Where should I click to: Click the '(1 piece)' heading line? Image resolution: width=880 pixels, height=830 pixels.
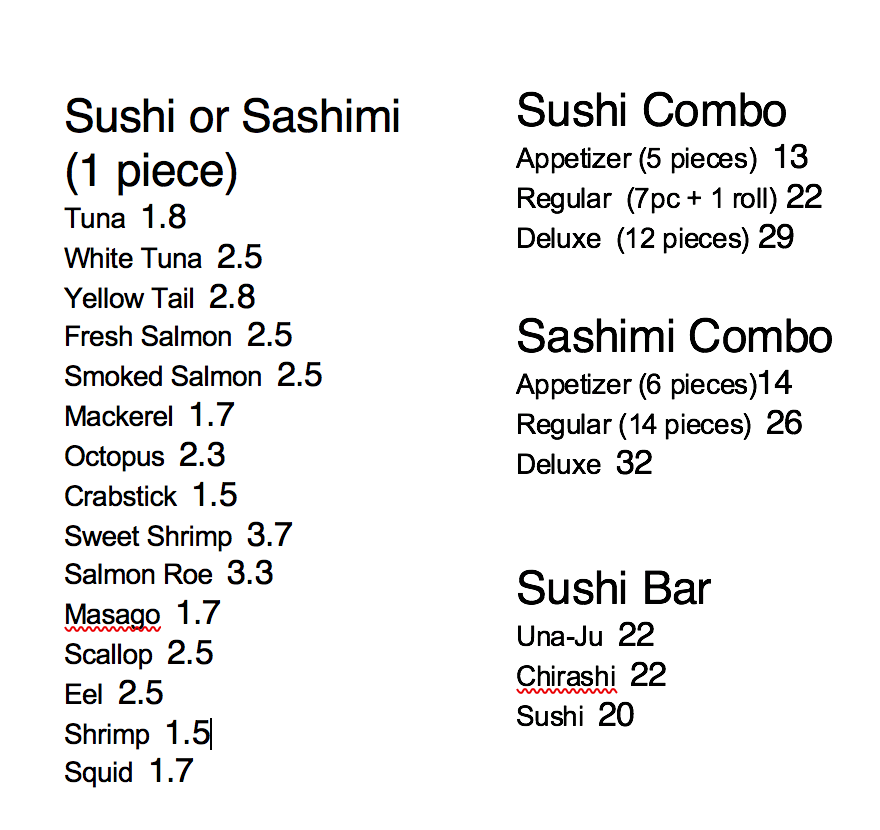(151, 172)
